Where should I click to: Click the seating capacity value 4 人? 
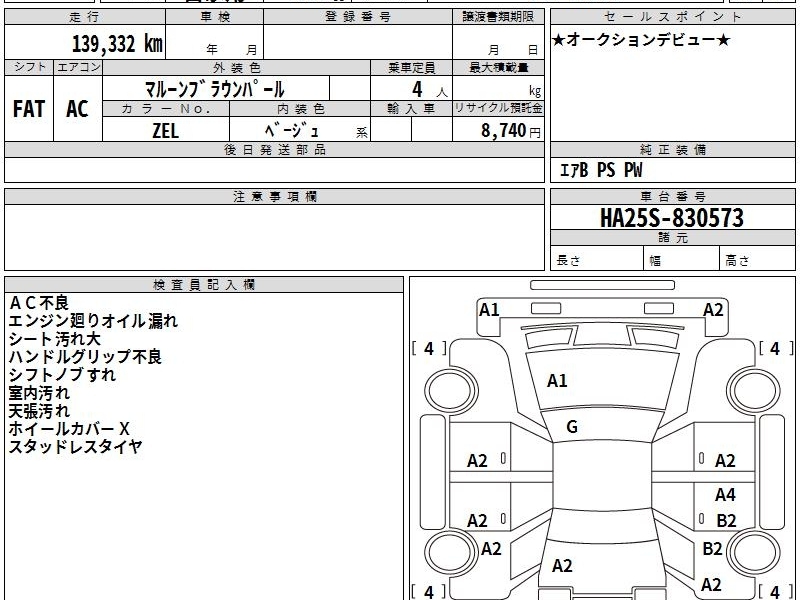(430, 90)
